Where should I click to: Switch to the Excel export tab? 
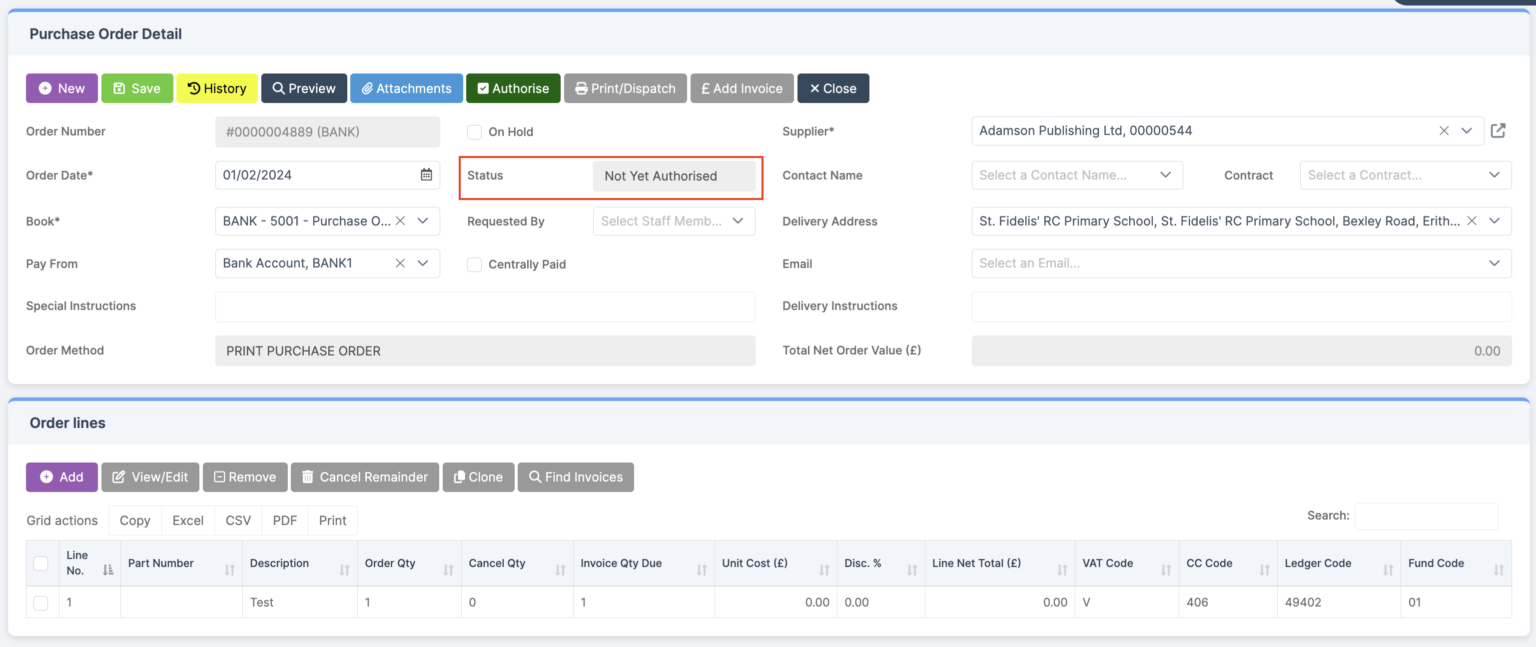[x=187, y=520]
